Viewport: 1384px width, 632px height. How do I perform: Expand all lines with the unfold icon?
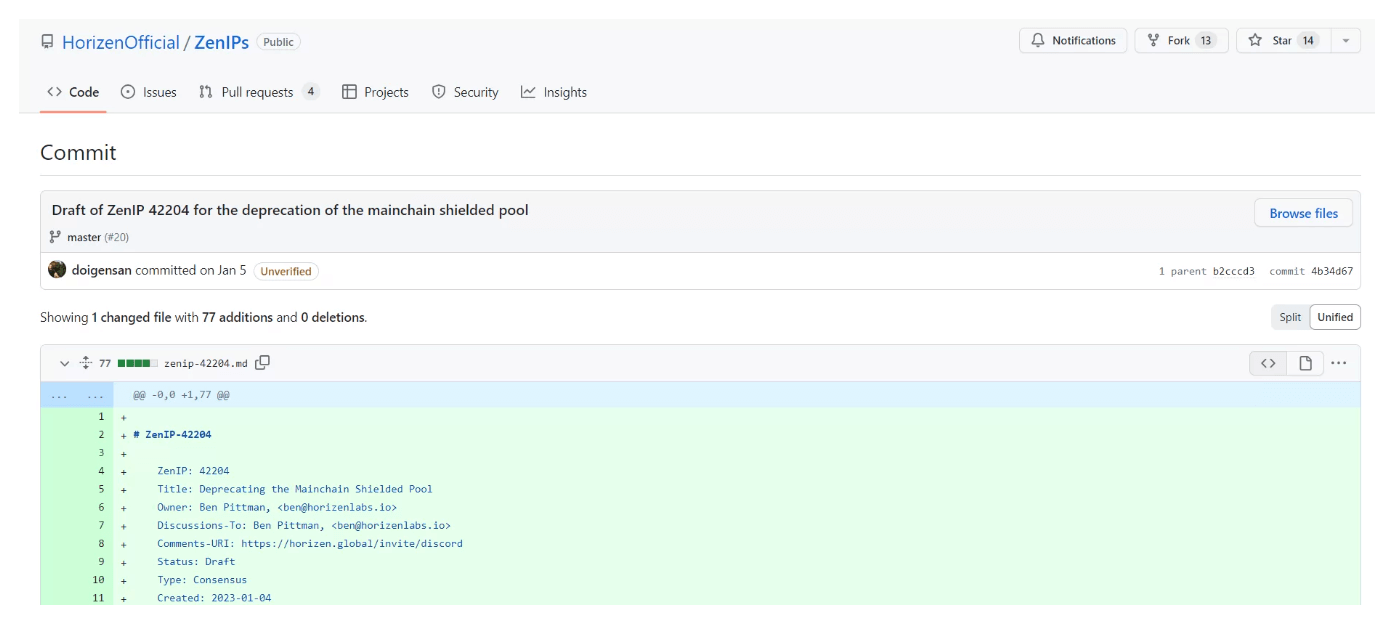tap(86, 363)
